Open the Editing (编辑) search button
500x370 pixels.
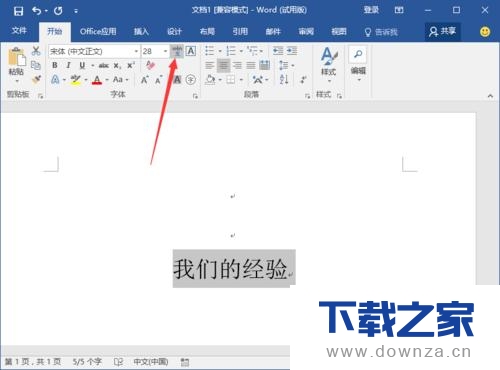coord(358,64)
